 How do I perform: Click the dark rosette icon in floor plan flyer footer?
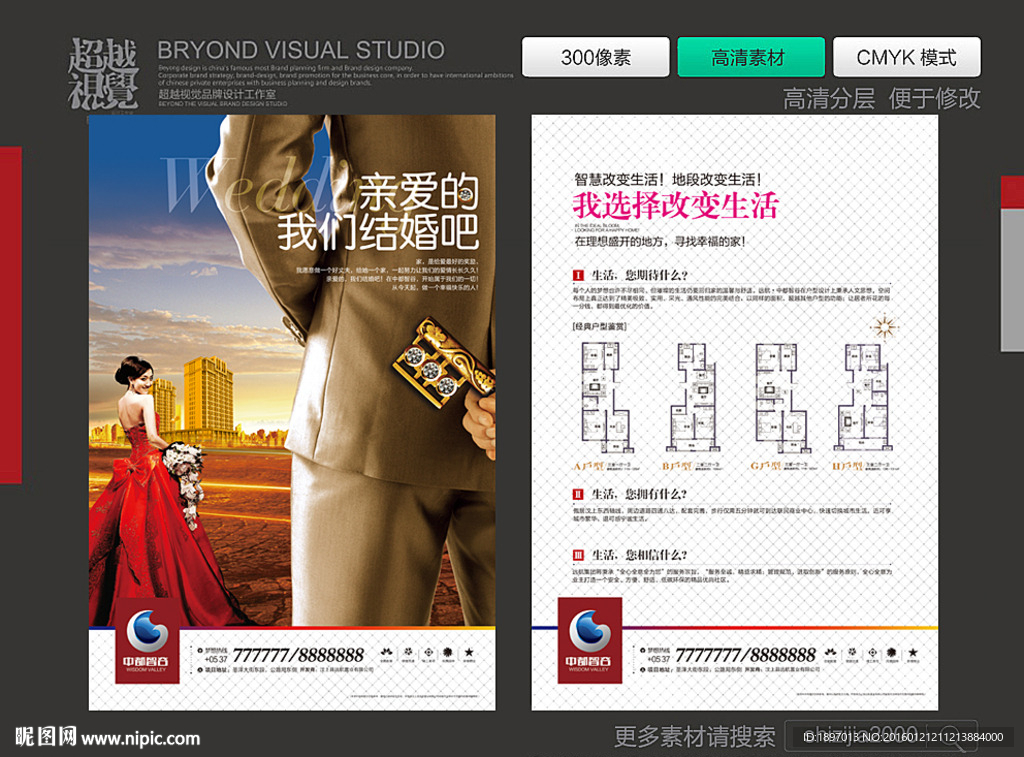click(x=892, y=652)
